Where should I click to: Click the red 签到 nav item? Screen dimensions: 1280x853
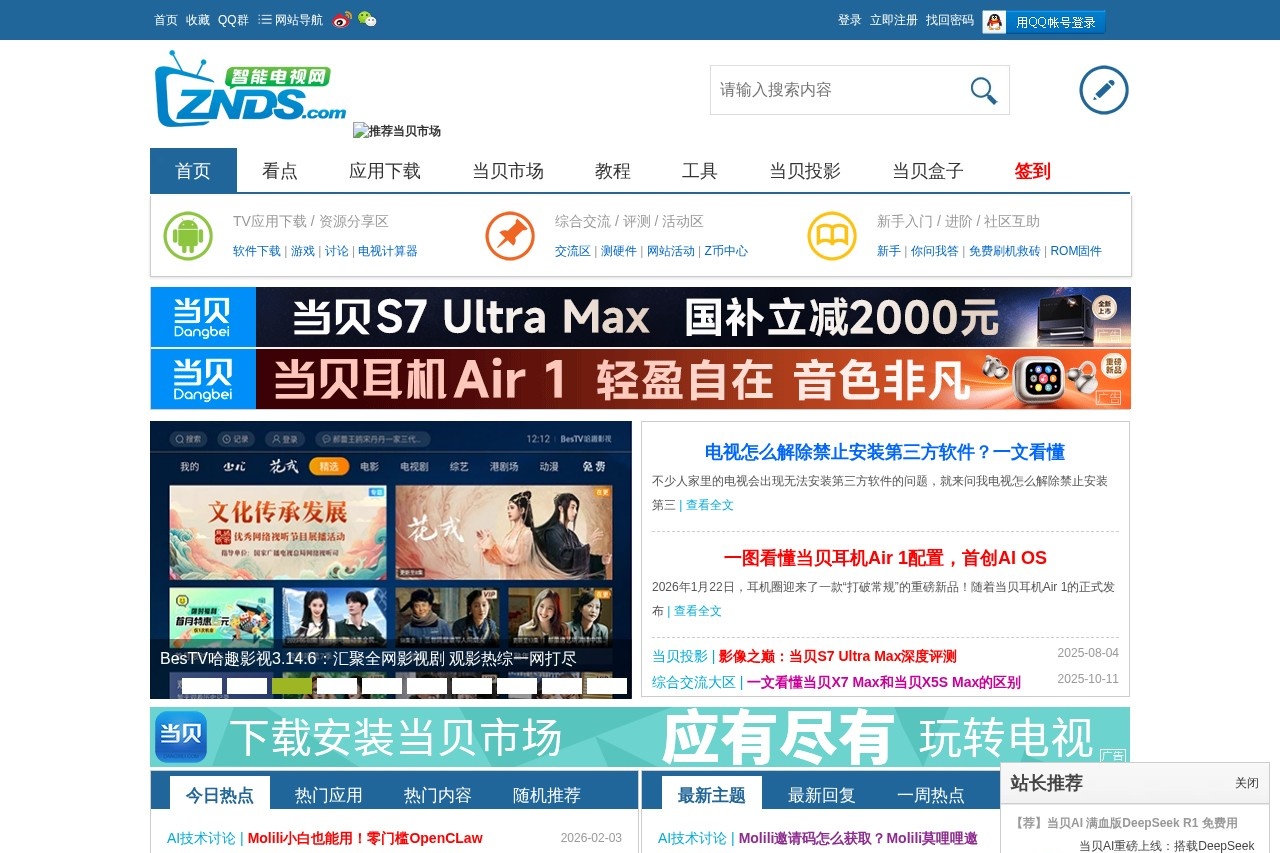click(1033, 171)
